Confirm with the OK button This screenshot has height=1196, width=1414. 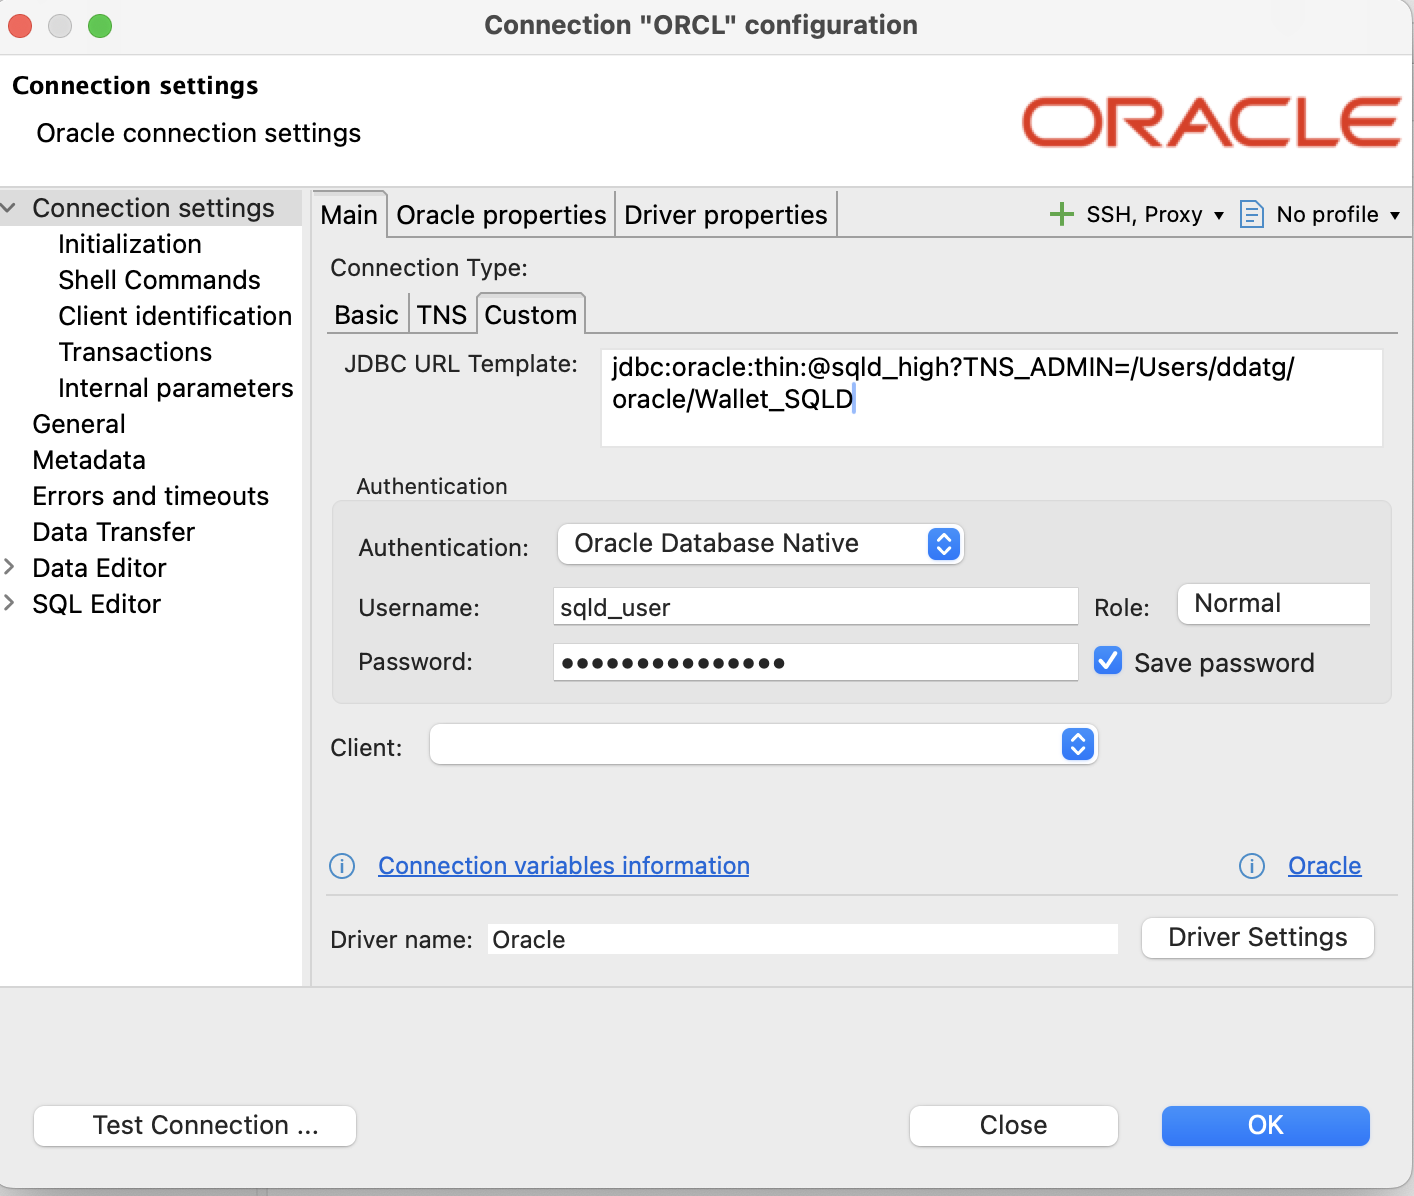[x=1266, y=1126]
